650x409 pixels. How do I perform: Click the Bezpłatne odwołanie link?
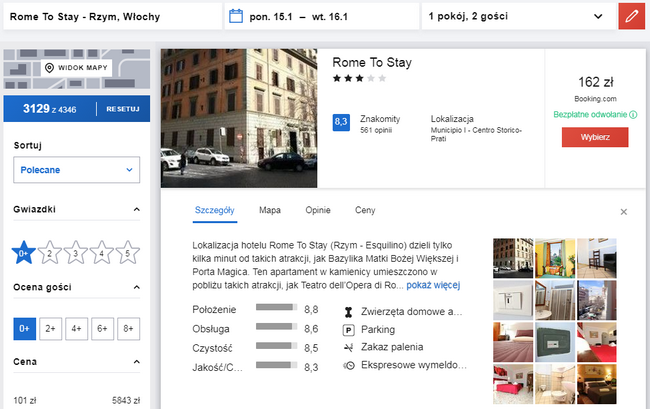590,115
